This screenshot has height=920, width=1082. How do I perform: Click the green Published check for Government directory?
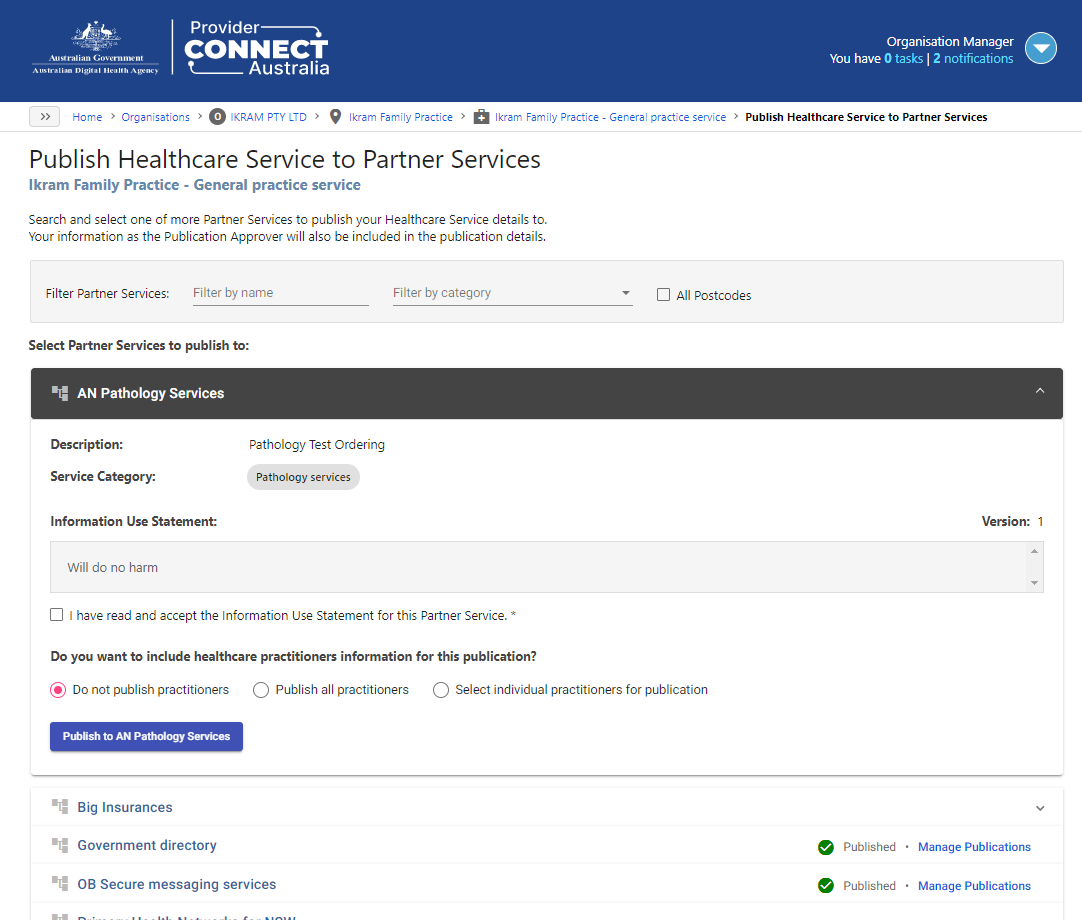[x=826, y=847]
